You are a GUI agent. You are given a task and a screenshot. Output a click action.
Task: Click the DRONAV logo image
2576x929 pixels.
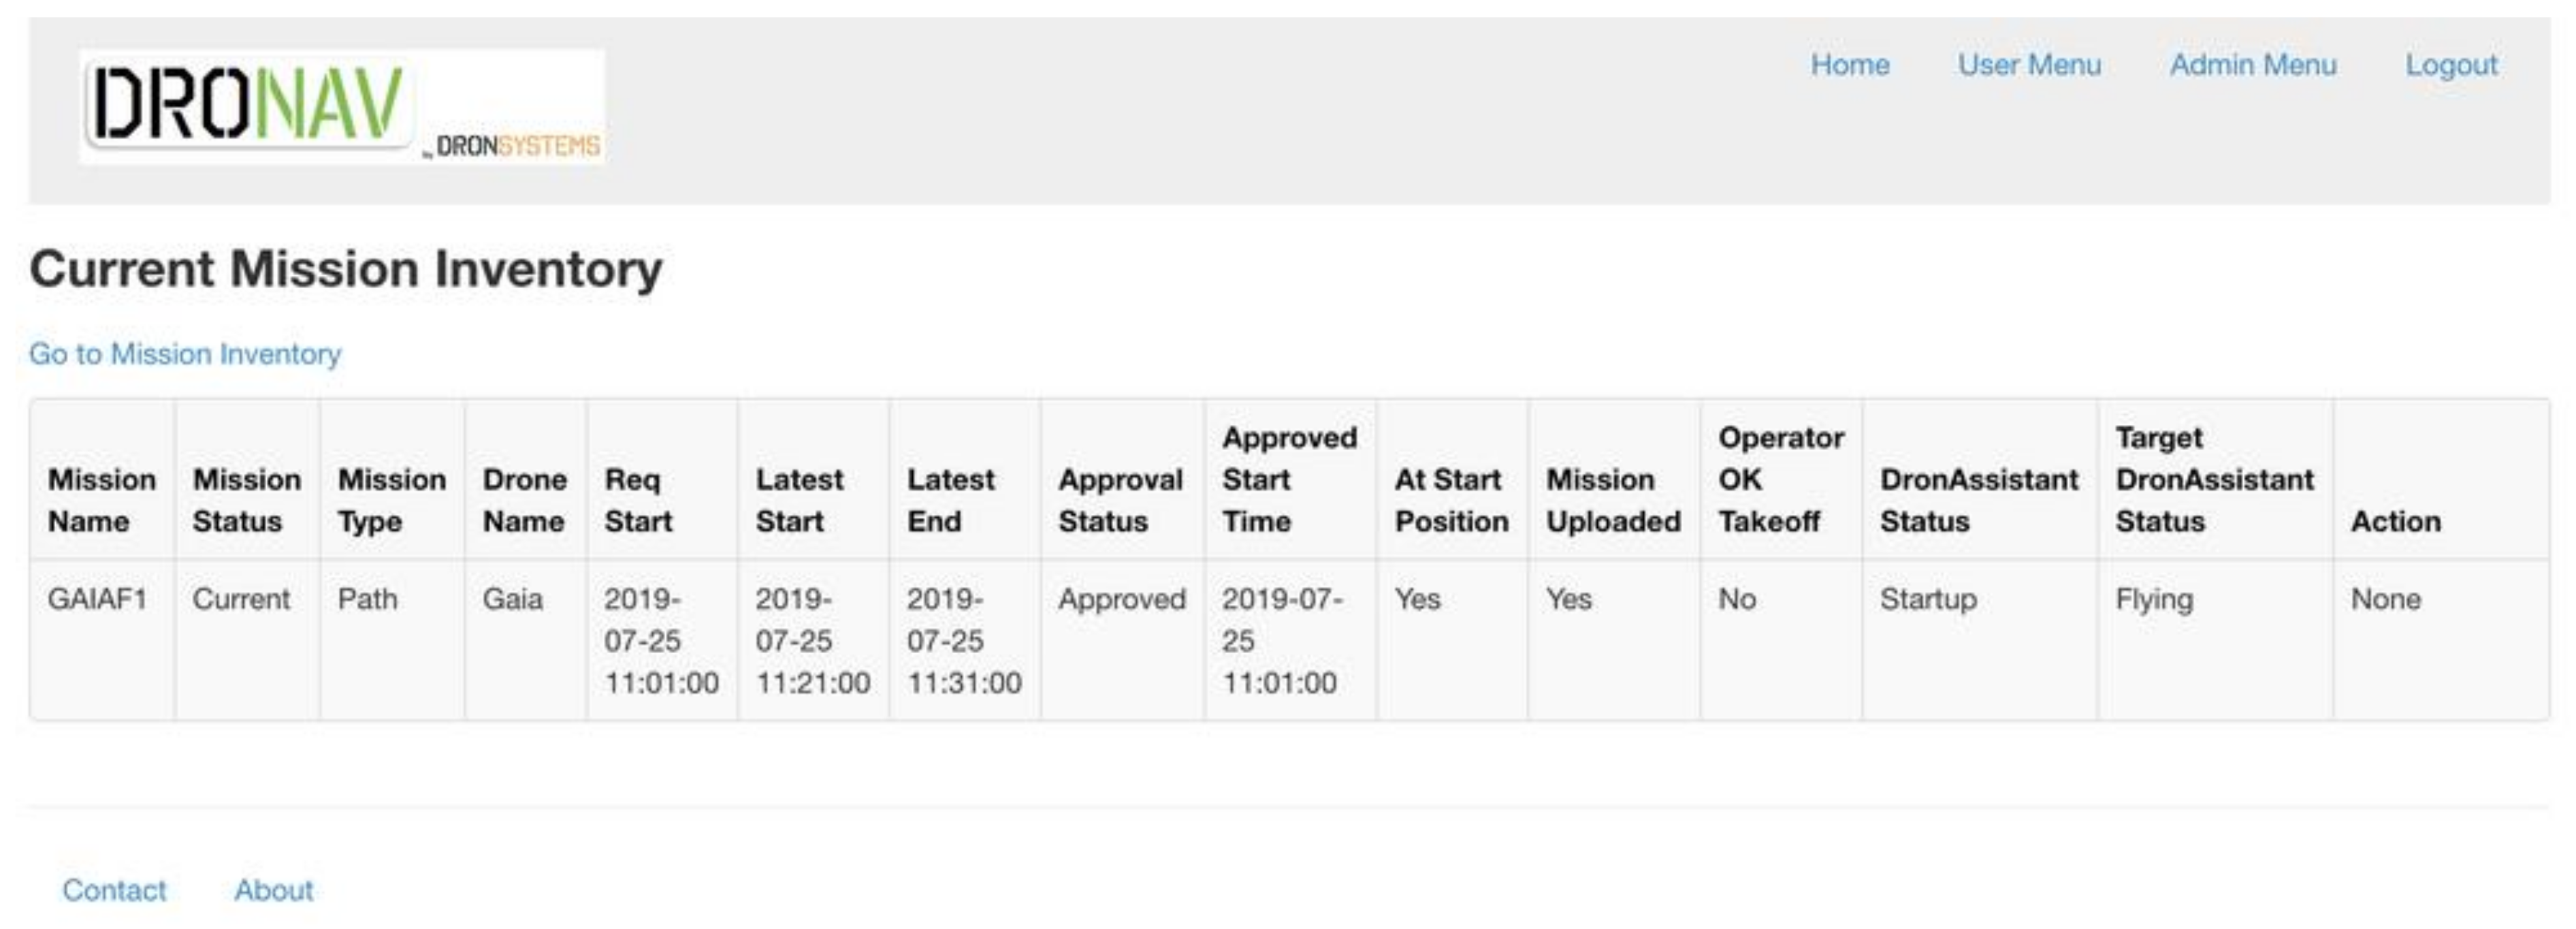point(341,106)
